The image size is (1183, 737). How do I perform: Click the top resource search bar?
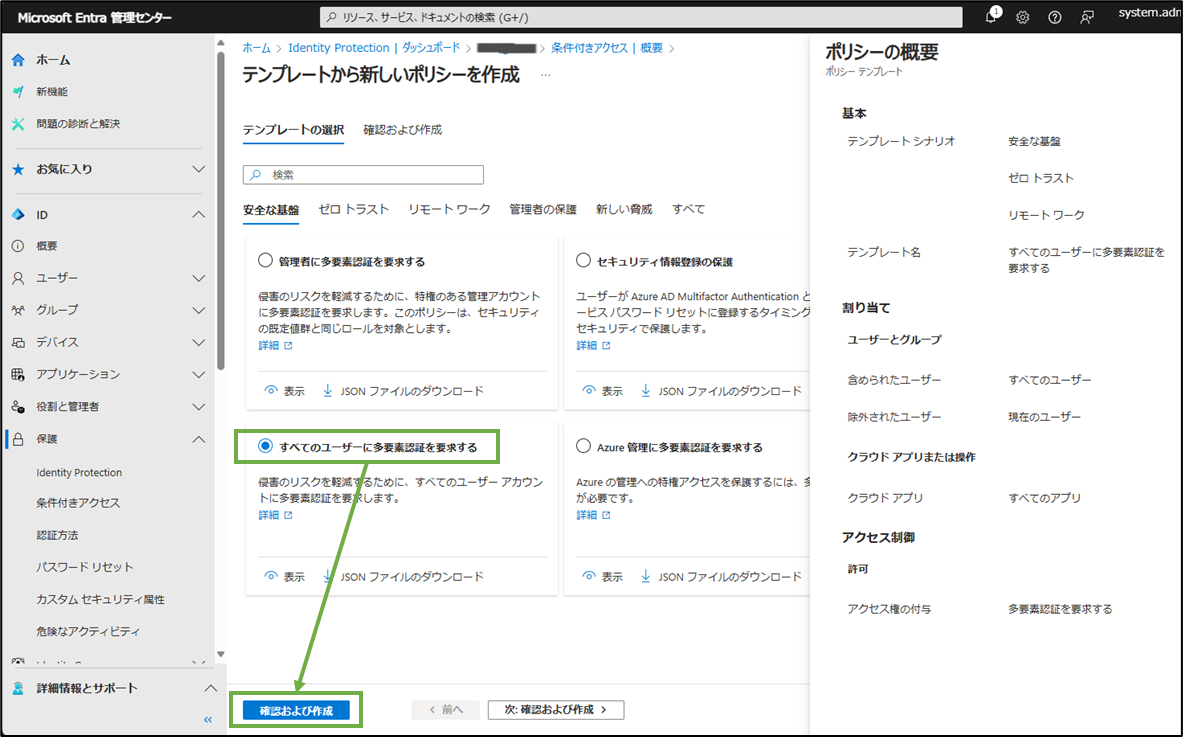pyautogui.click(x=641, y=17)
